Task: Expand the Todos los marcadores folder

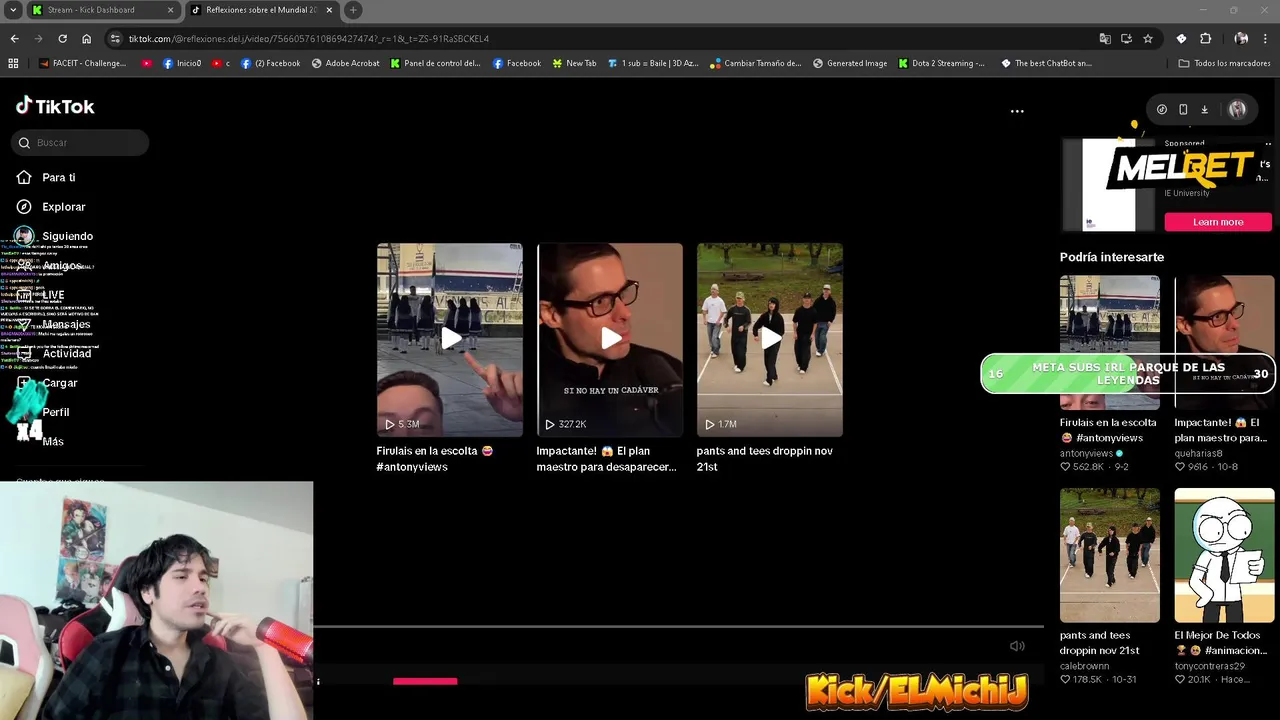Action: coord(1224,63)
